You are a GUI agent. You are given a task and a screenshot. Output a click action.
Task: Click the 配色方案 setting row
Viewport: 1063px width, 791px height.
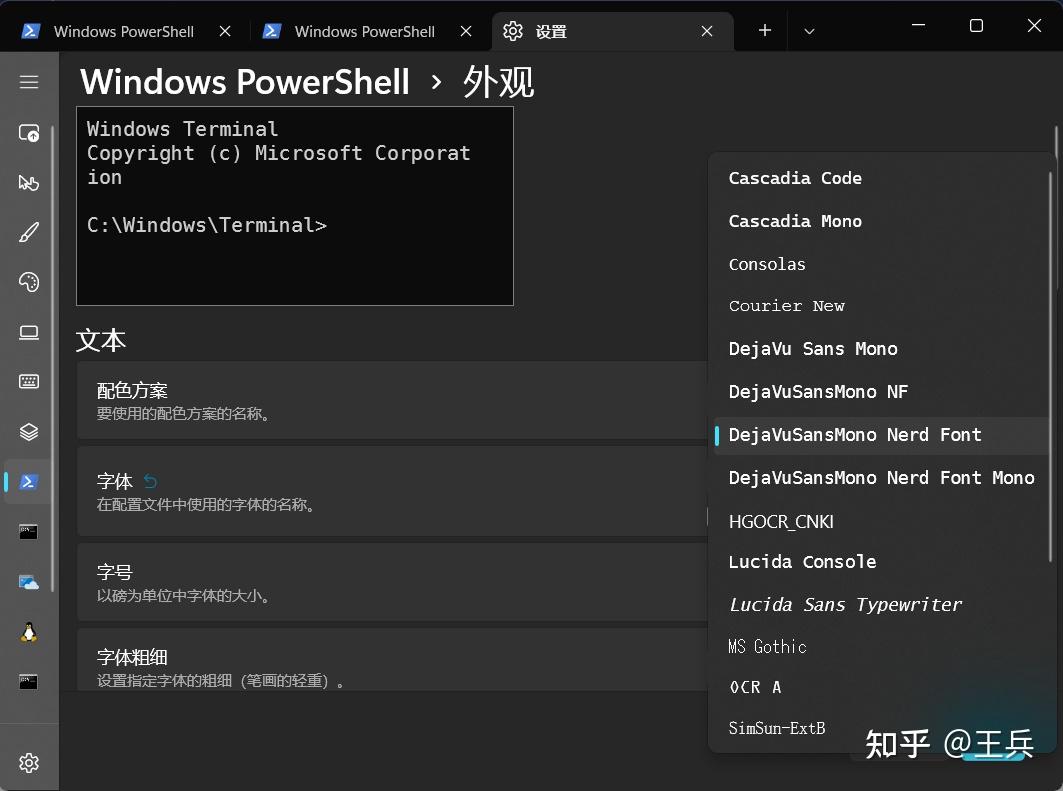pos(393,400)
